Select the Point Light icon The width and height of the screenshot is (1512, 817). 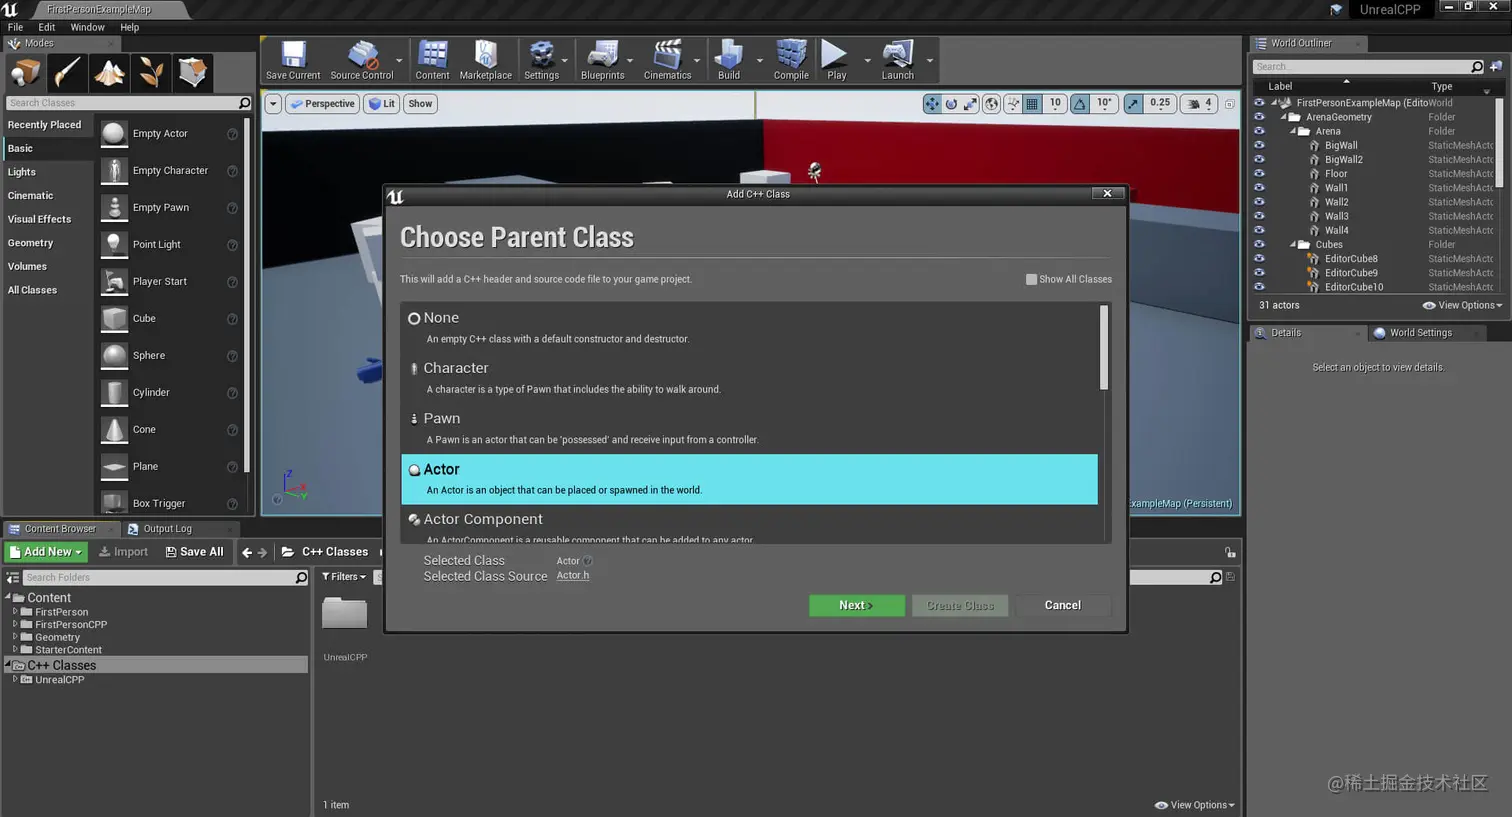[x=114, y=244]
